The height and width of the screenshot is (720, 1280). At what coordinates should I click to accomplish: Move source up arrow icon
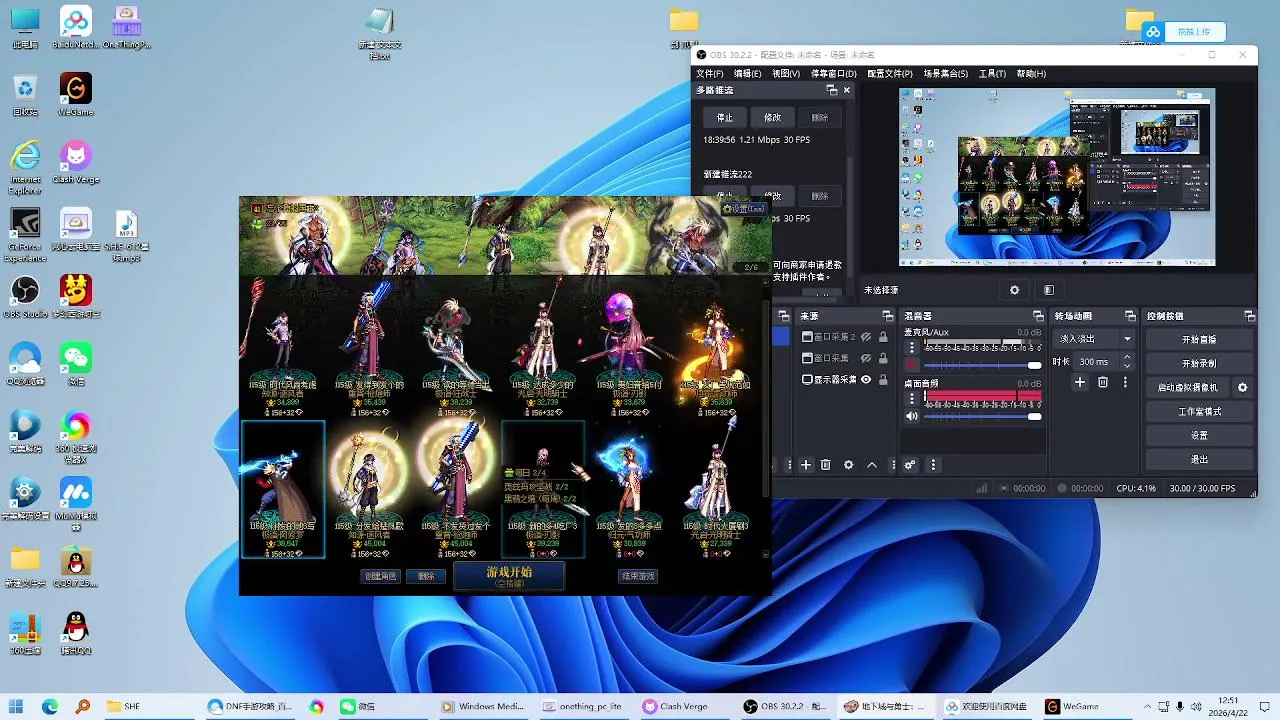pyautogui.click(x=872, y=465)
